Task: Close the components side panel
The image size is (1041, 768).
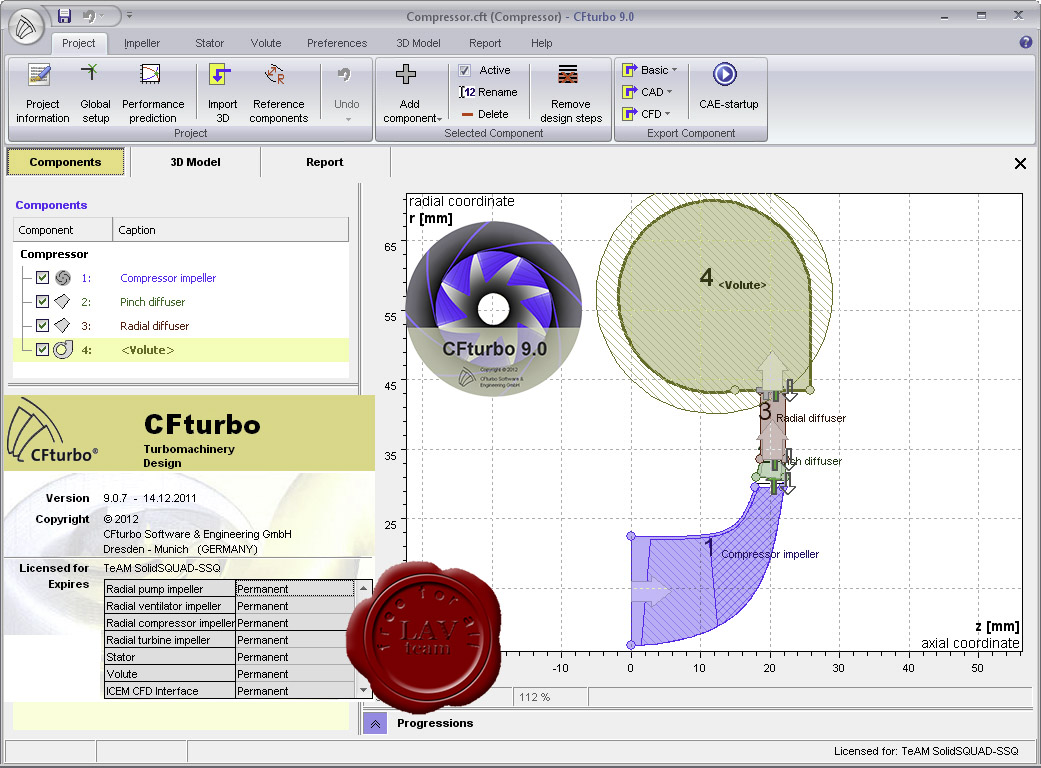Action: pyautogui.click(x=1020, y=163)
